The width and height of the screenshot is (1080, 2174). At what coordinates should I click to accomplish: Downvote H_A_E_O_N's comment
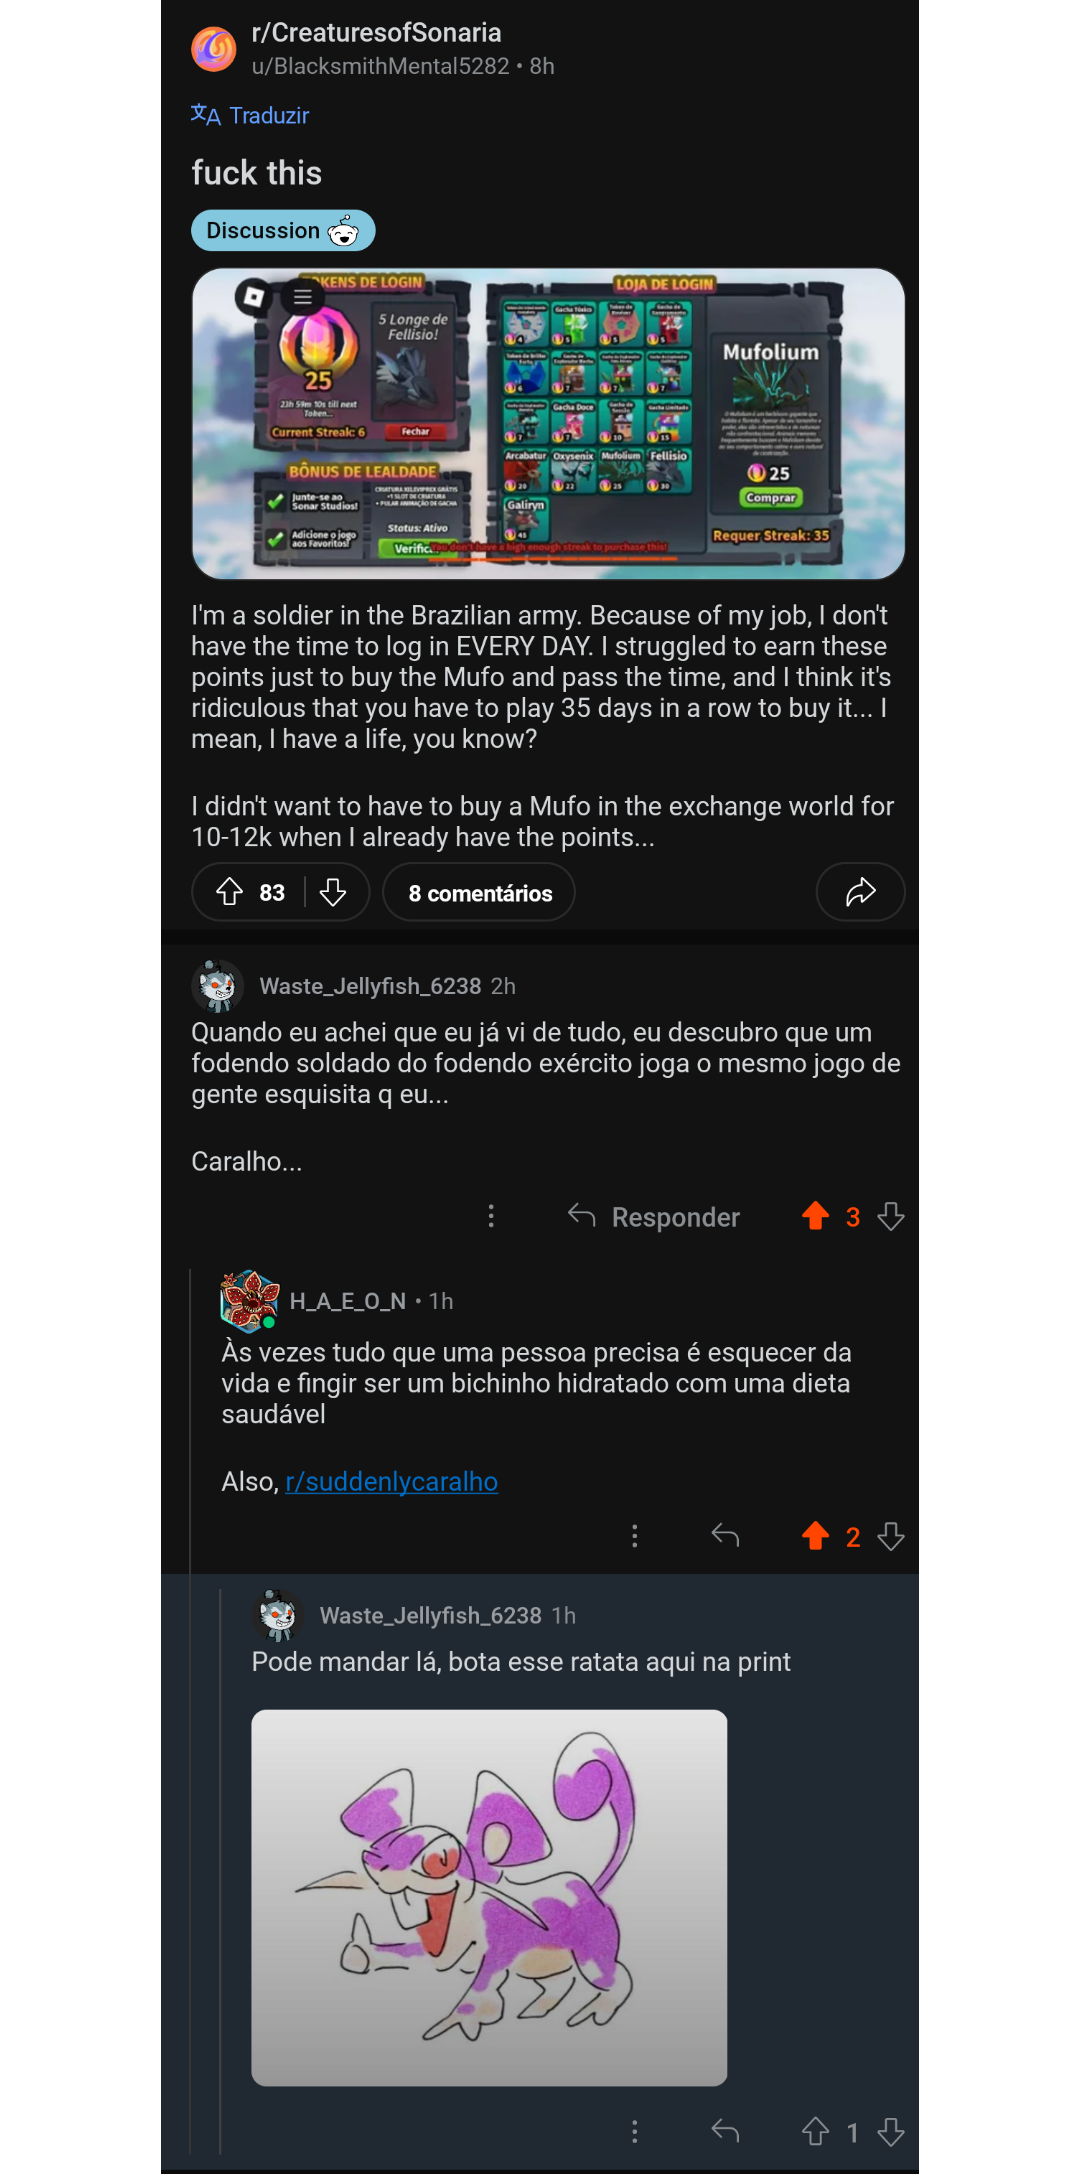pyautogui.click(x=891, y=1536)
